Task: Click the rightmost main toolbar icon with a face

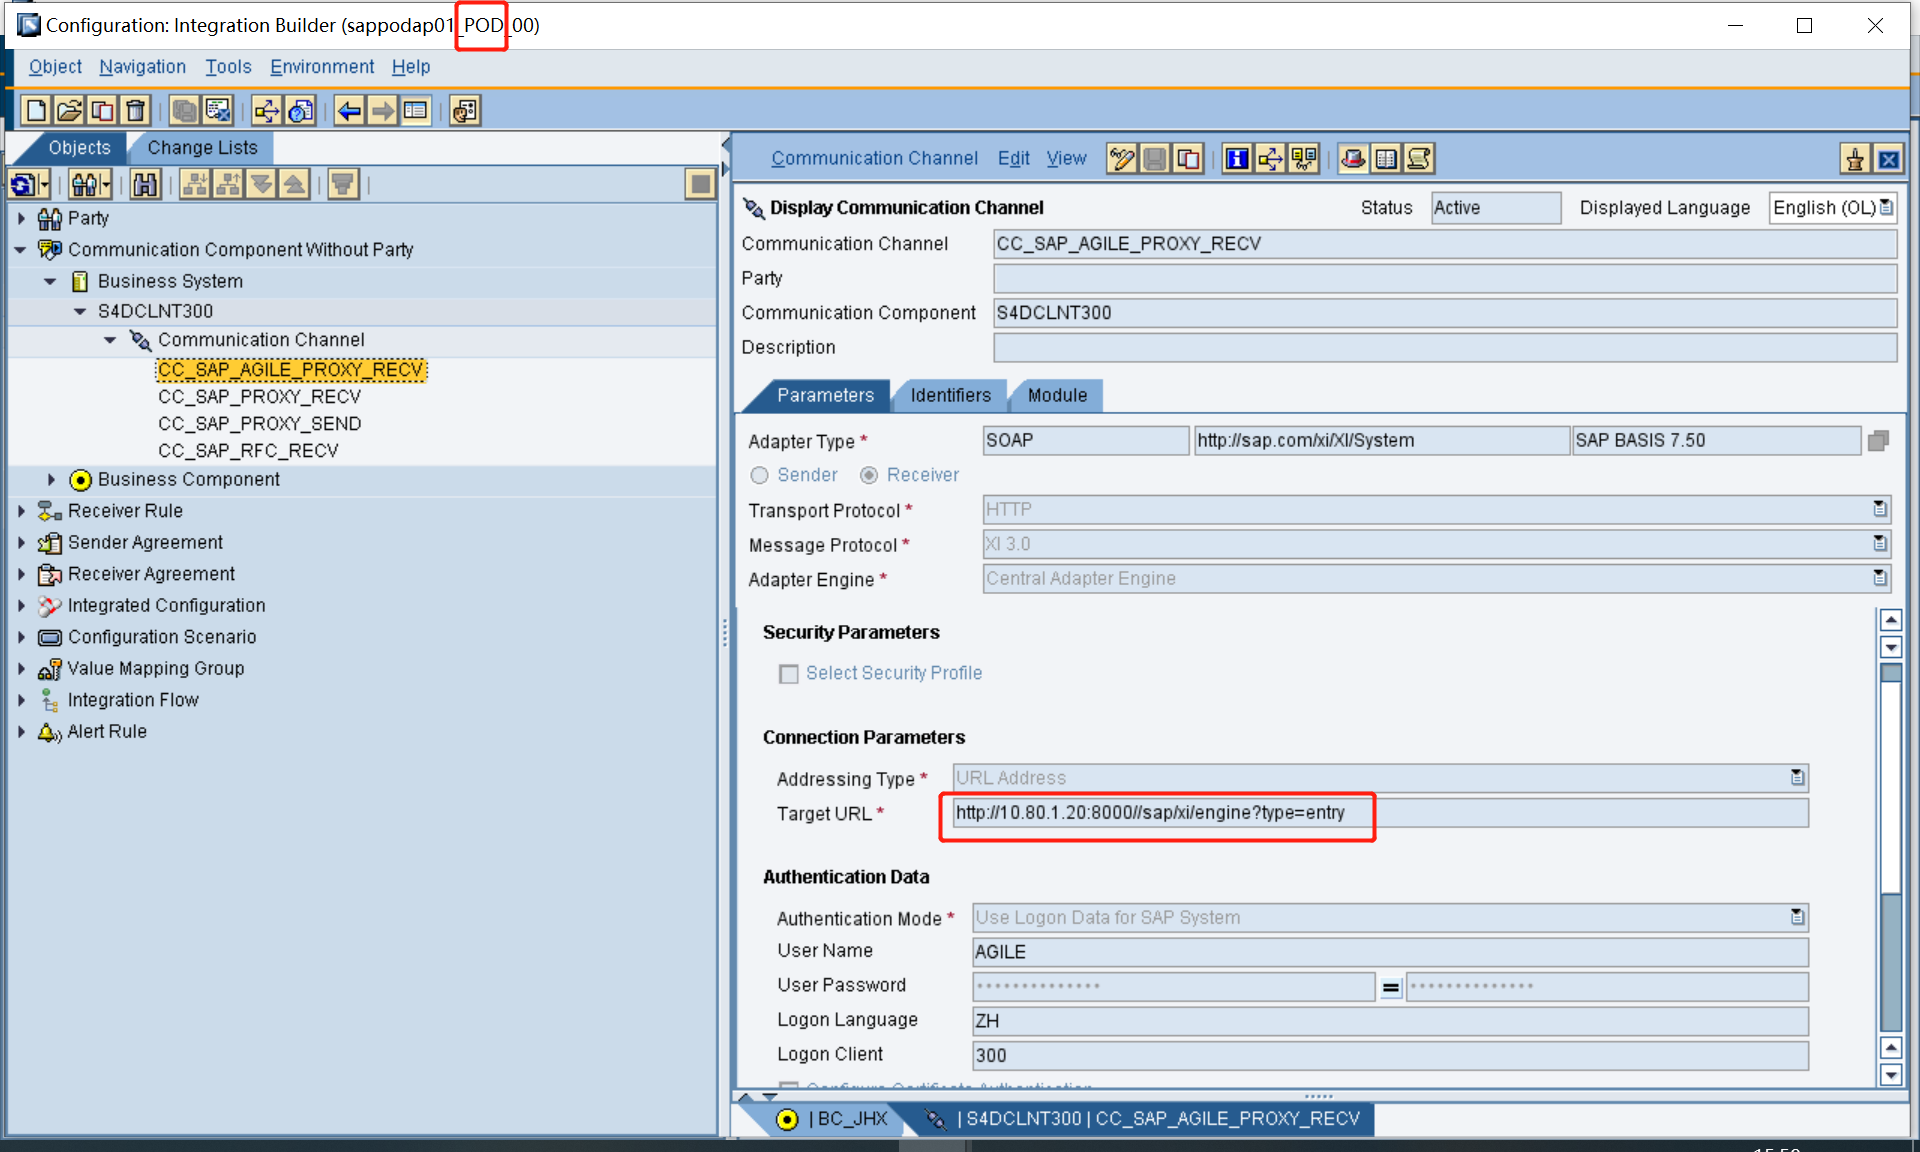Action: (465, 110)
